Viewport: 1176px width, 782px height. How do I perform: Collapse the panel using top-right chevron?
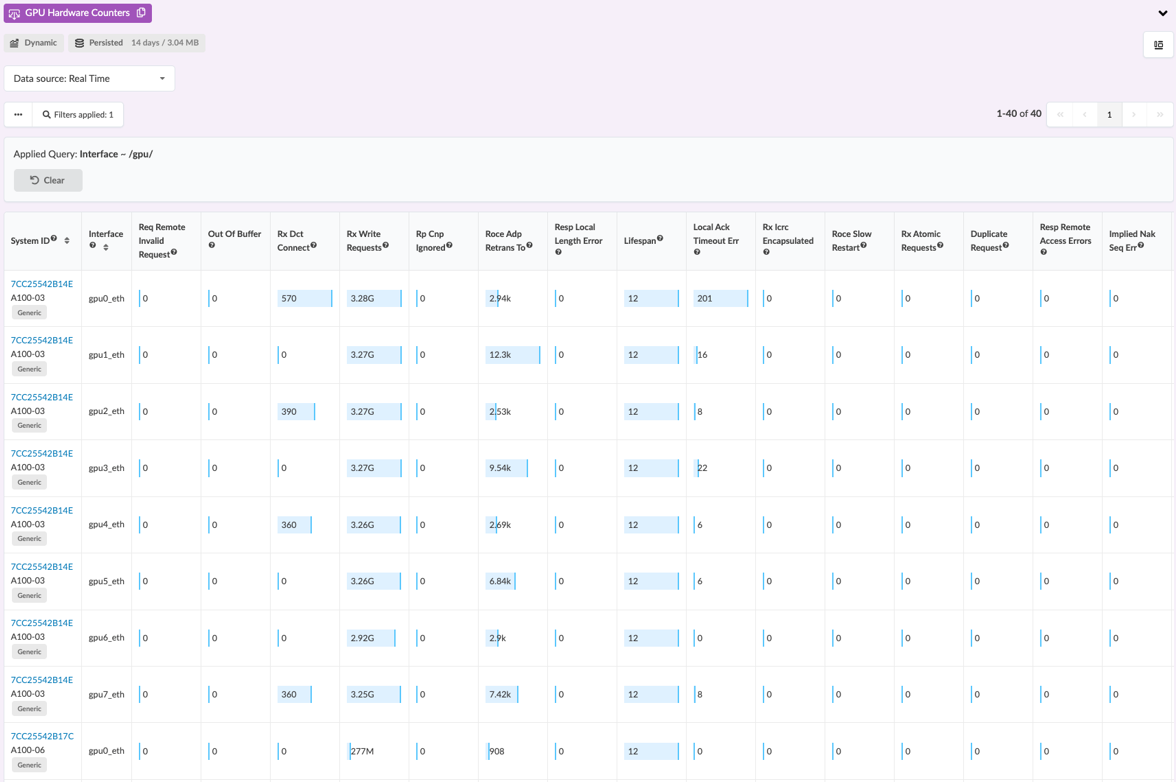(x=1162, y=13)
